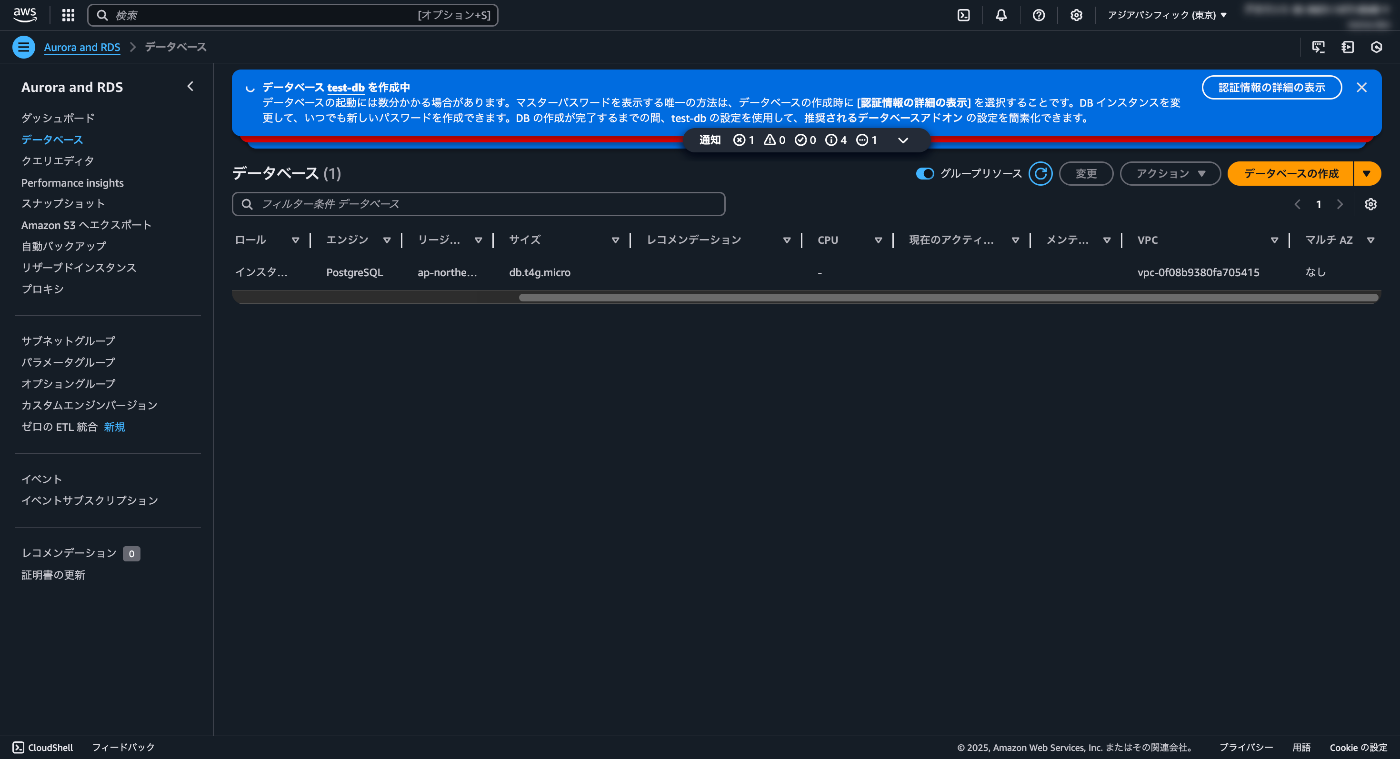1400x759 pixels.
Task: Open the top bar settings gear
Action: 1076,15
